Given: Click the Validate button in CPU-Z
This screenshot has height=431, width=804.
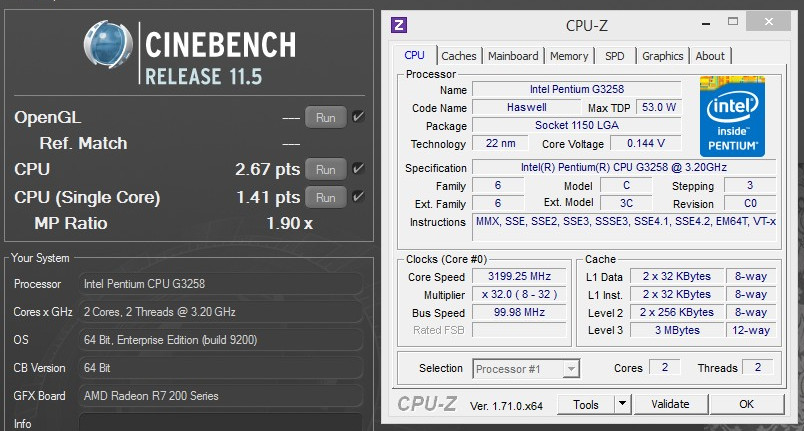Looking at the screenshot, I should [669, 404].
